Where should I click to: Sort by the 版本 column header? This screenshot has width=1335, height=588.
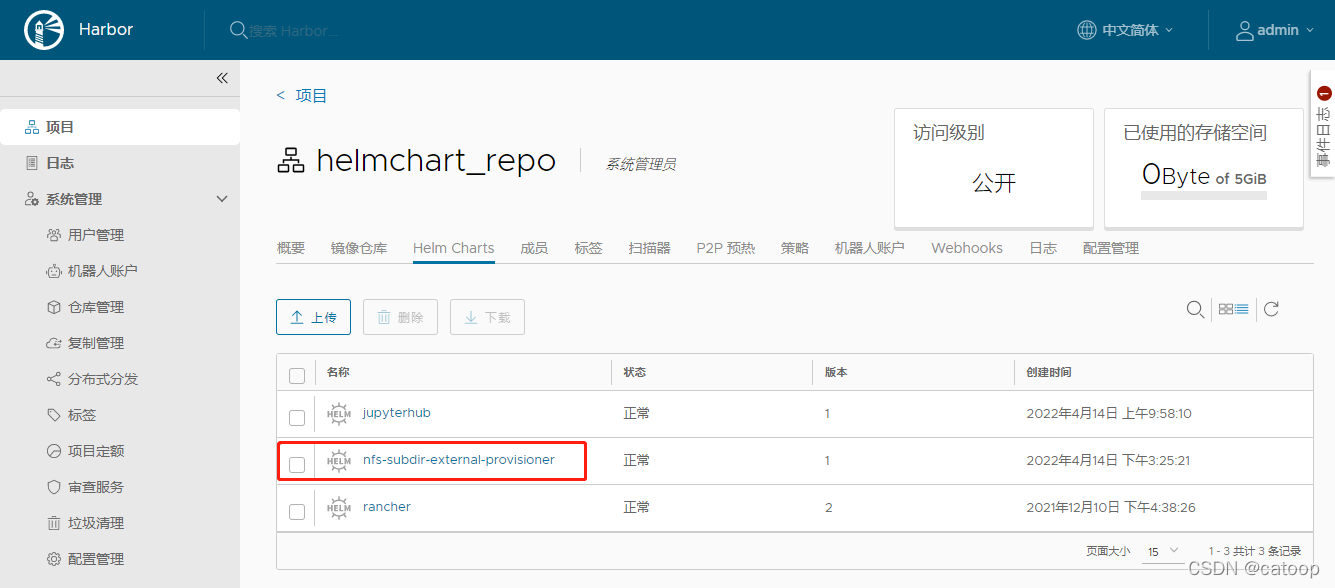click(836, 372)
